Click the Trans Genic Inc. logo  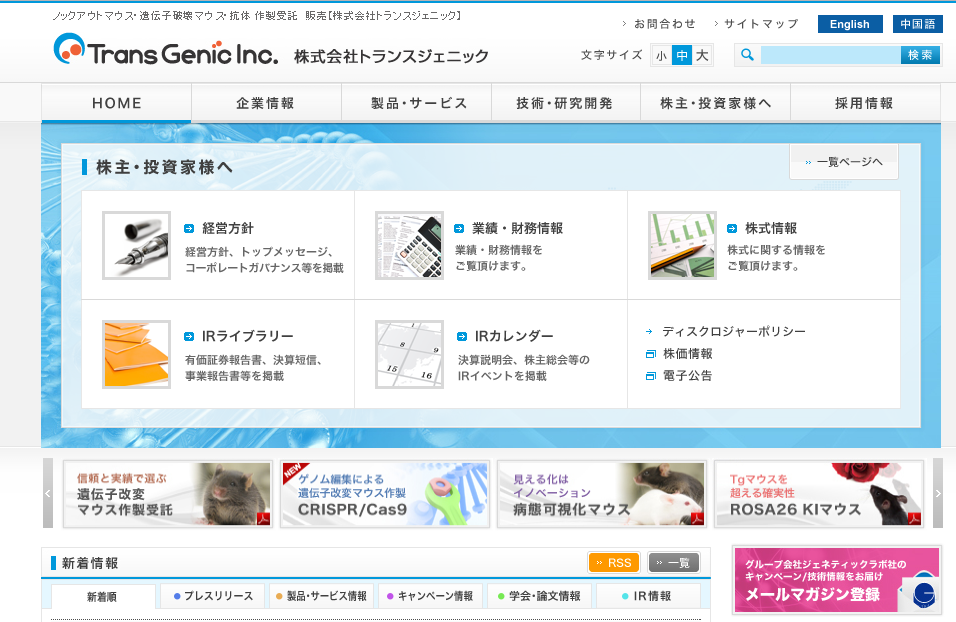(x=165, y=49)
